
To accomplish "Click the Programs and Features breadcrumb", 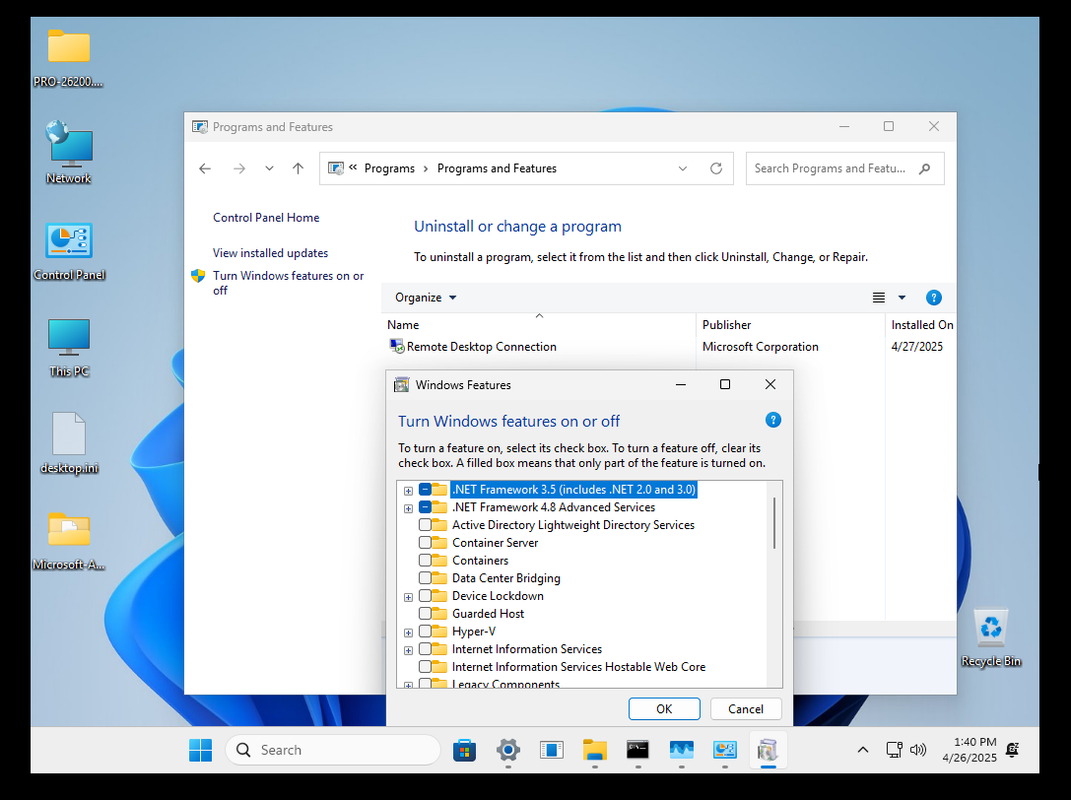I will (497, 169).
